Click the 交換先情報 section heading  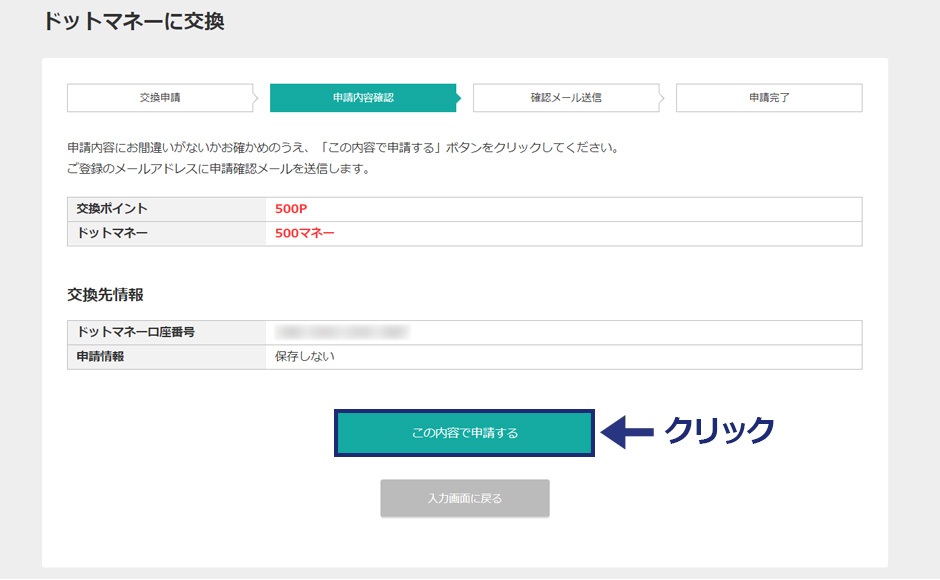[105, 294]
